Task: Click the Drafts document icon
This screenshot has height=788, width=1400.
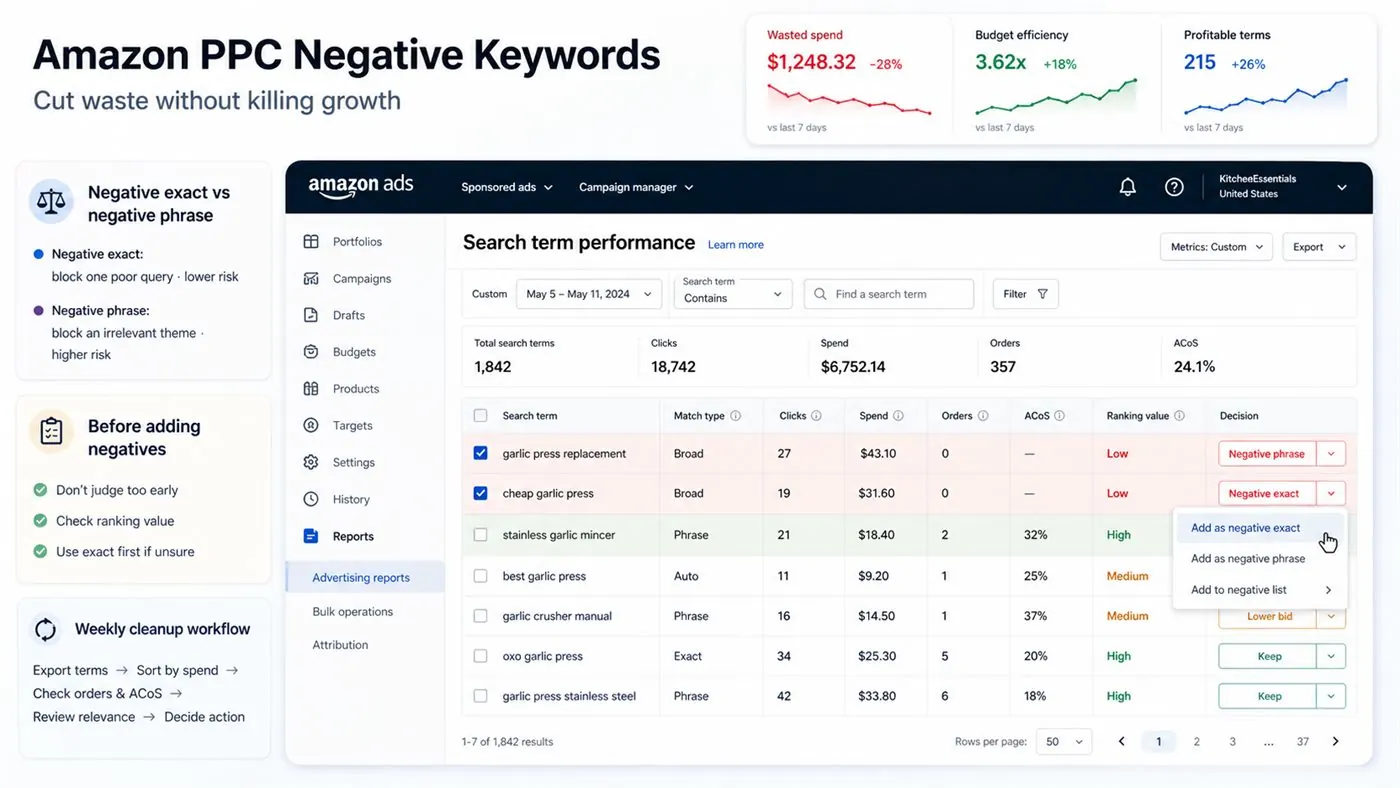Action: coord(311,315)
